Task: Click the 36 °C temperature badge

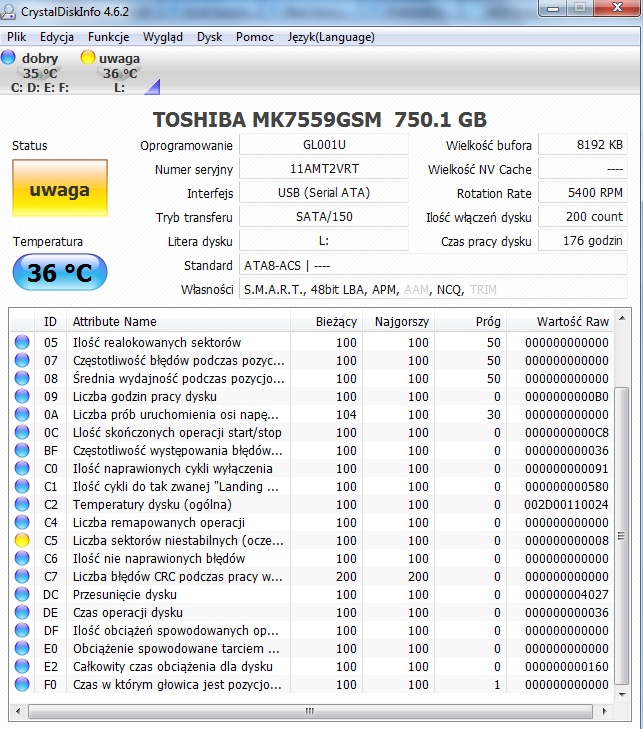Action: (60, 272)
